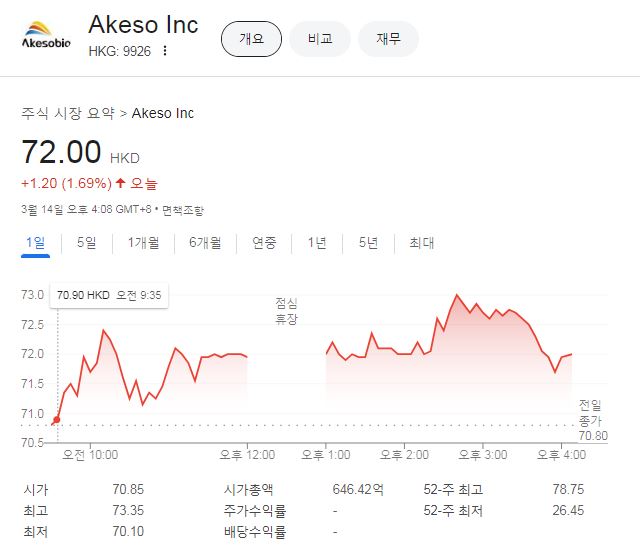The image size is (640, 554).
Task: Switch chart to 최대 range
Action: 421,243
